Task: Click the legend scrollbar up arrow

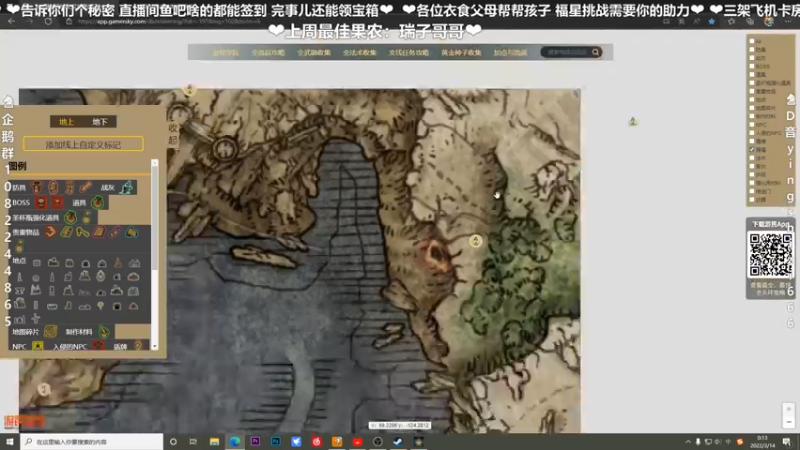Action: 155,163
